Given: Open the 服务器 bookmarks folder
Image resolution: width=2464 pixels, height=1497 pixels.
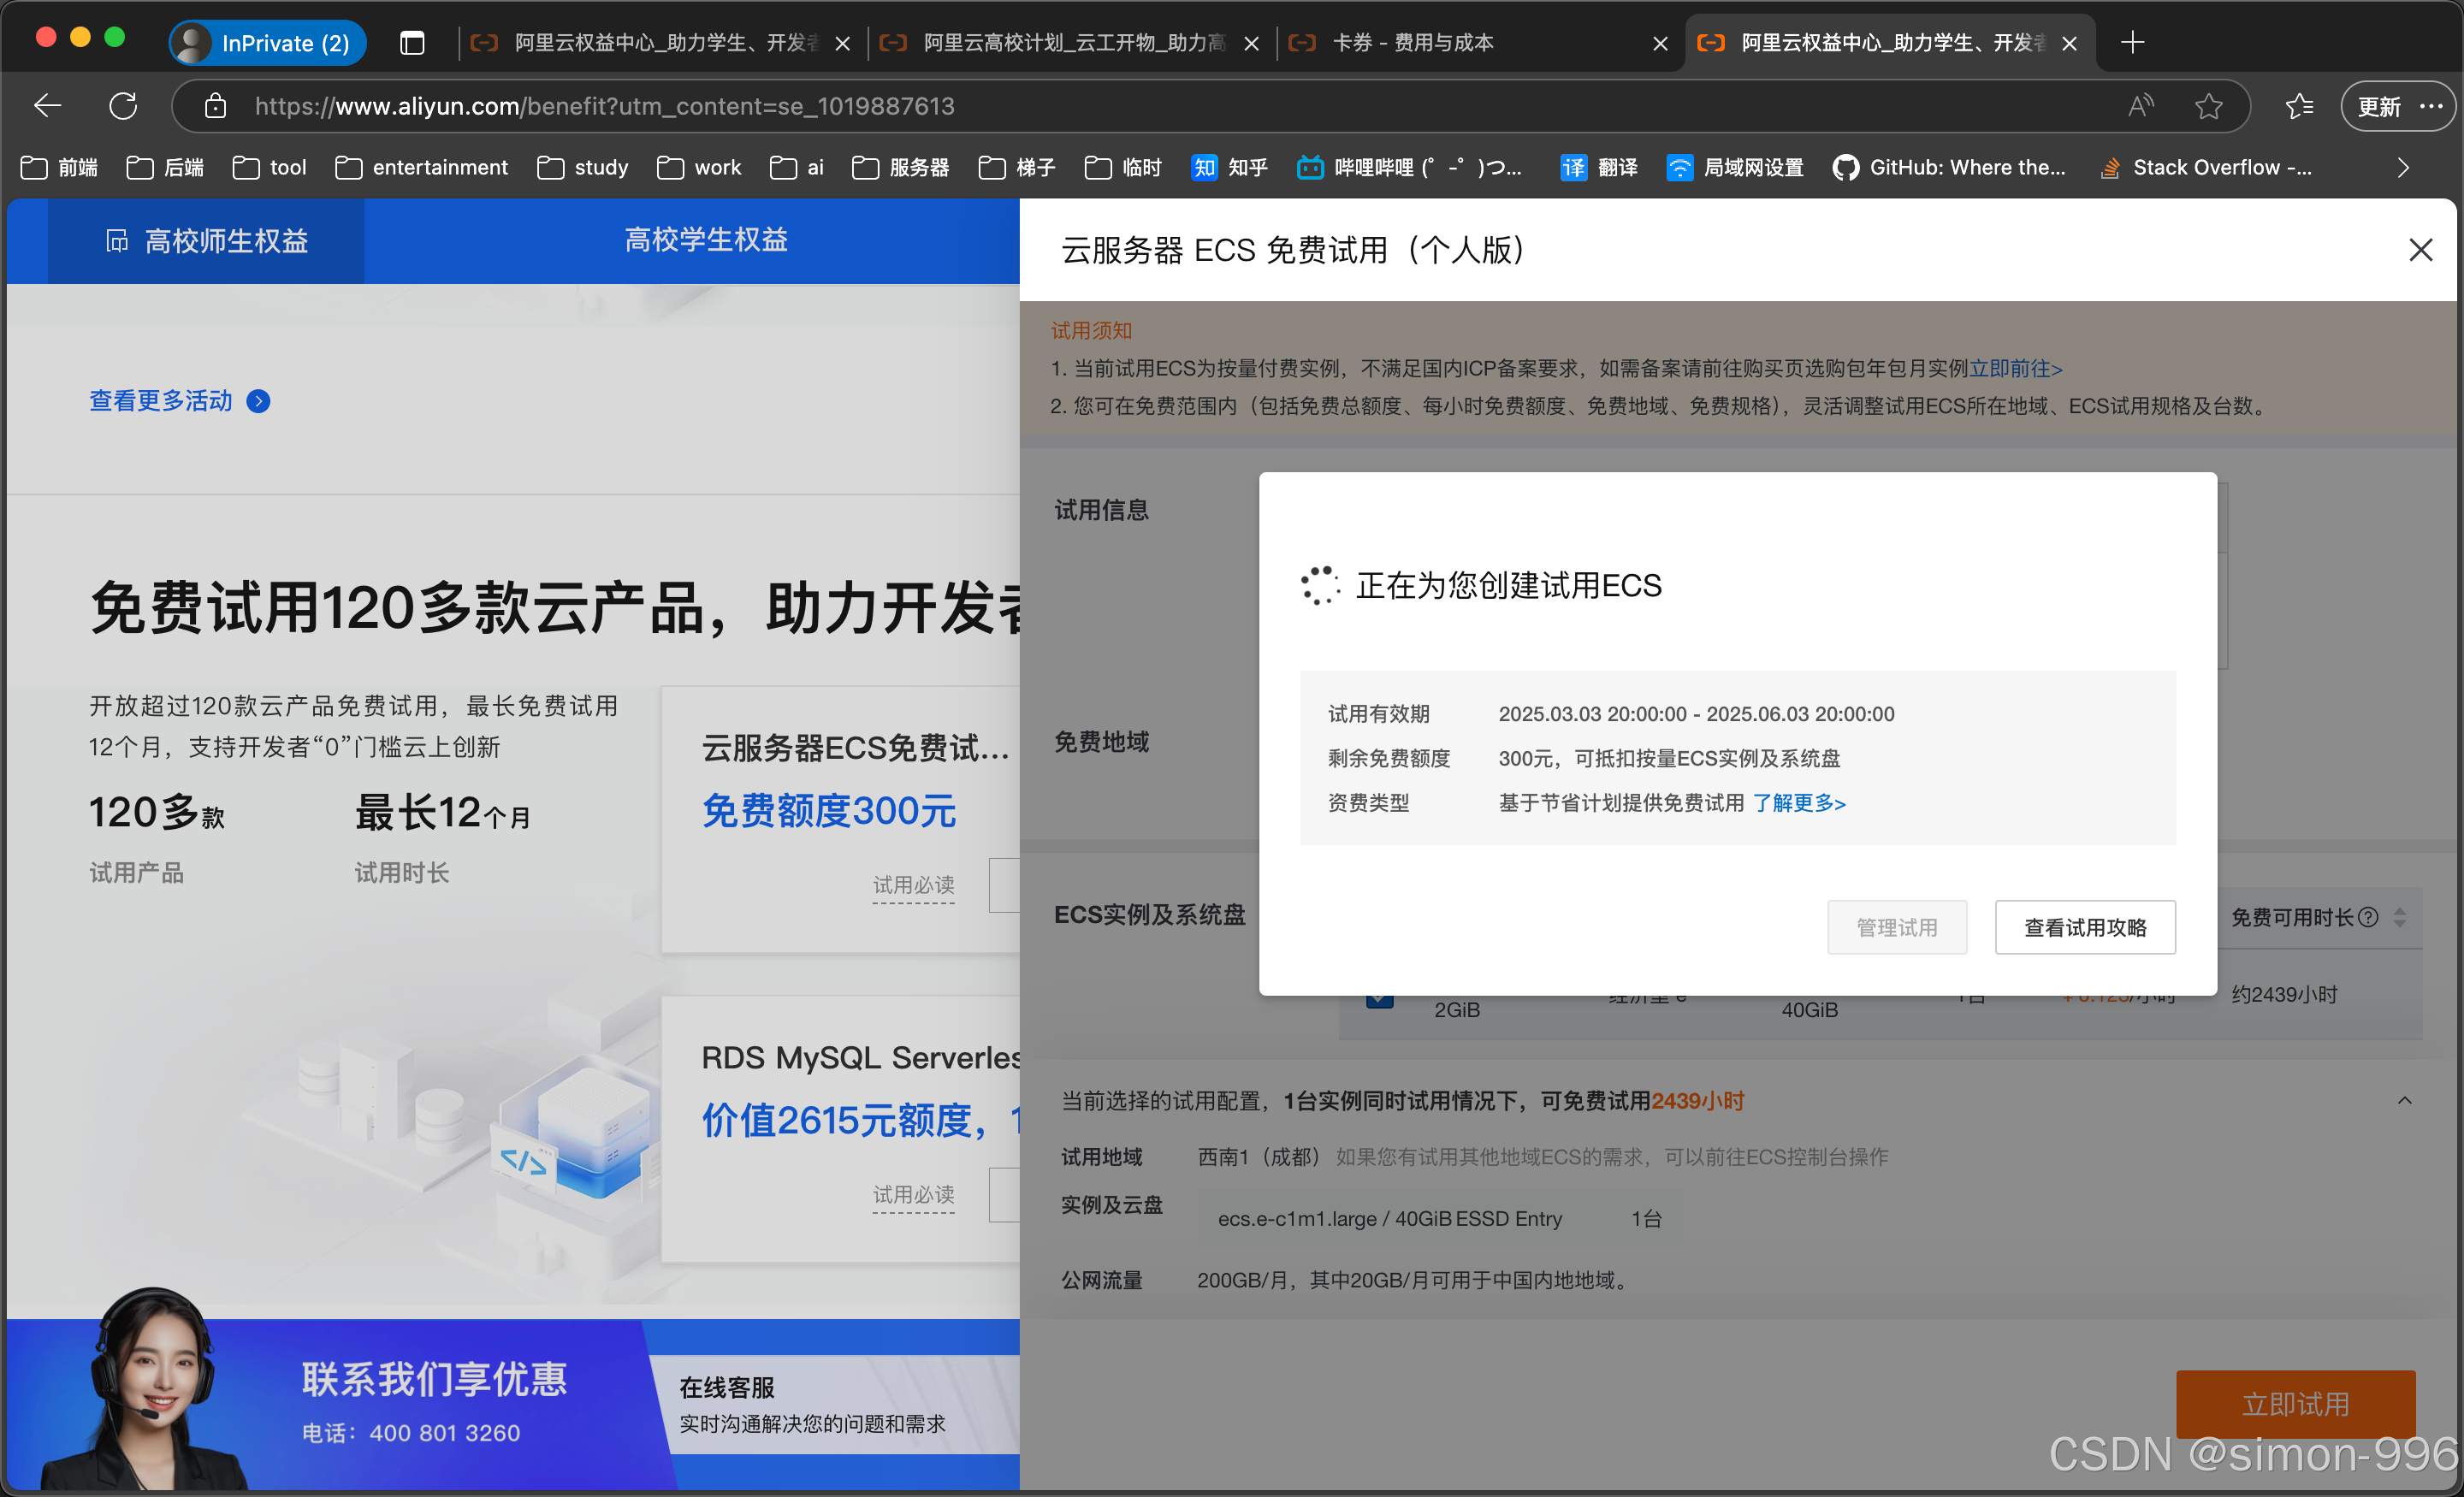Looking at the screenshot, I should [901, 167].
